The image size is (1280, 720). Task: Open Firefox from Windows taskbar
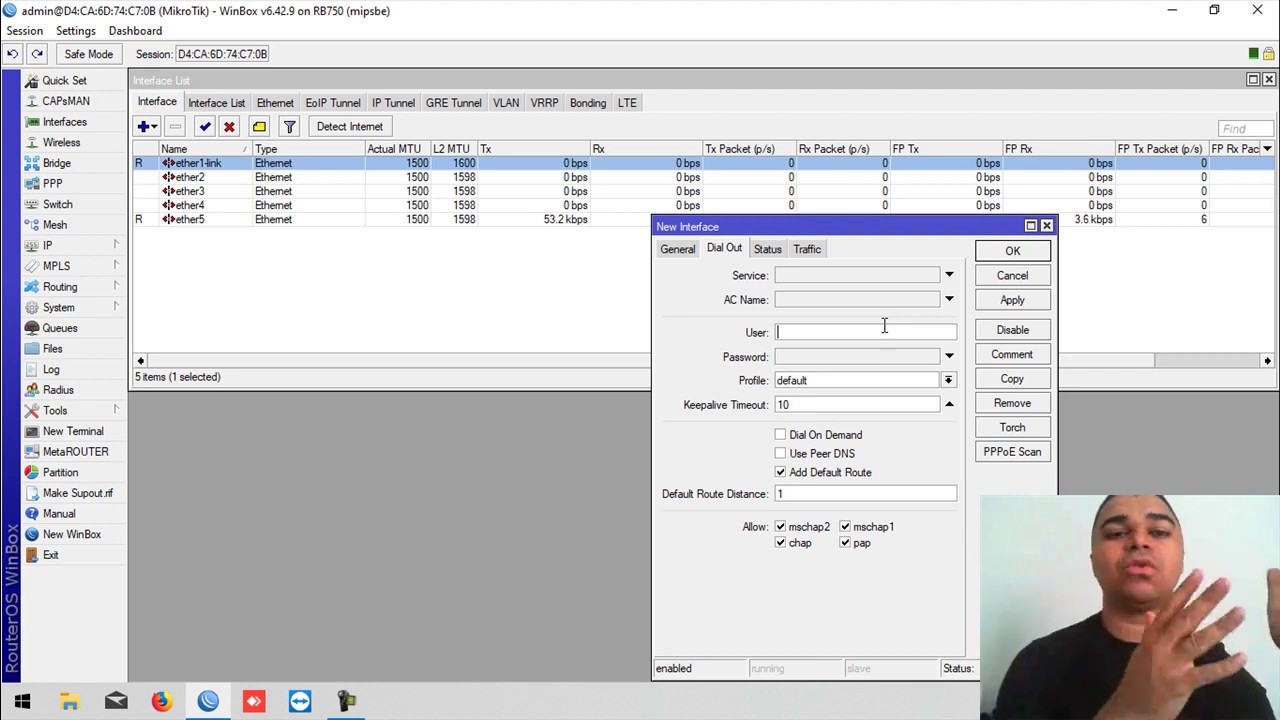click(x=162, y=701)
